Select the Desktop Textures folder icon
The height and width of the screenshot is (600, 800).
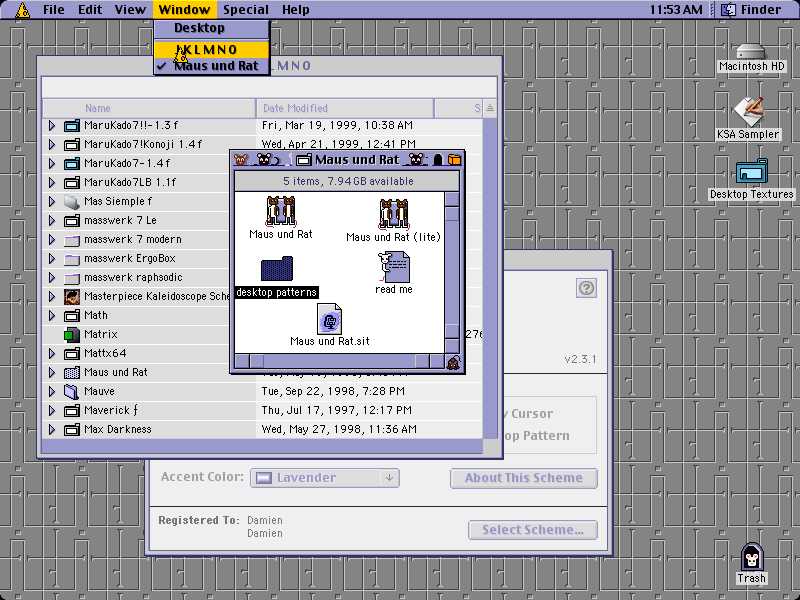(752, 172)
